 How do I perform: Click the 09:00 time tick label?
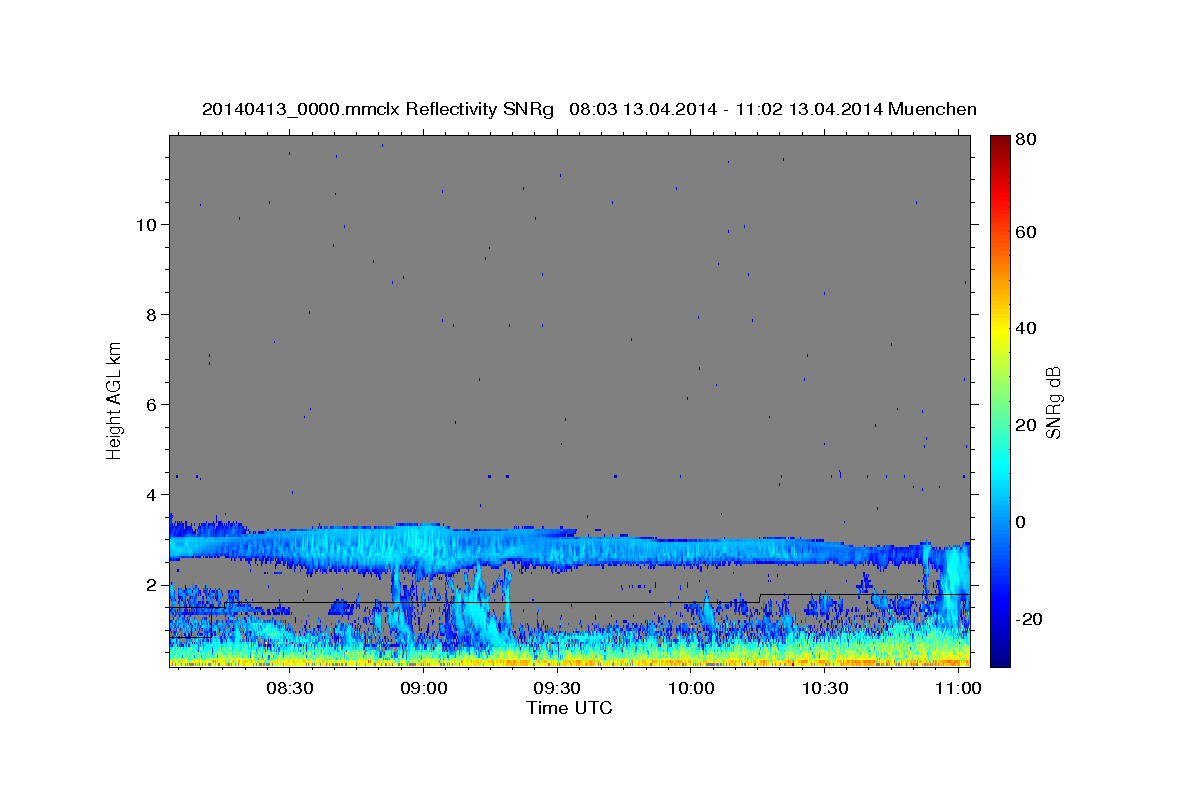pyautogui.click(x=423, y=690)
